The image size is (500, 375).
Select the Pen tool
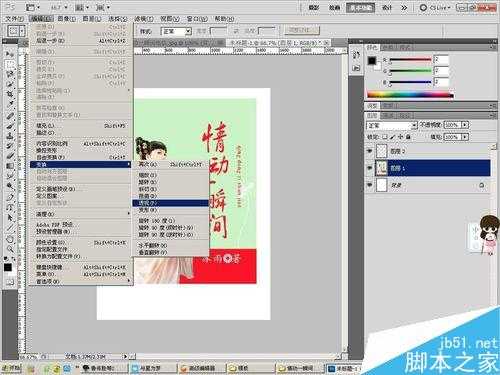[10, 197]
